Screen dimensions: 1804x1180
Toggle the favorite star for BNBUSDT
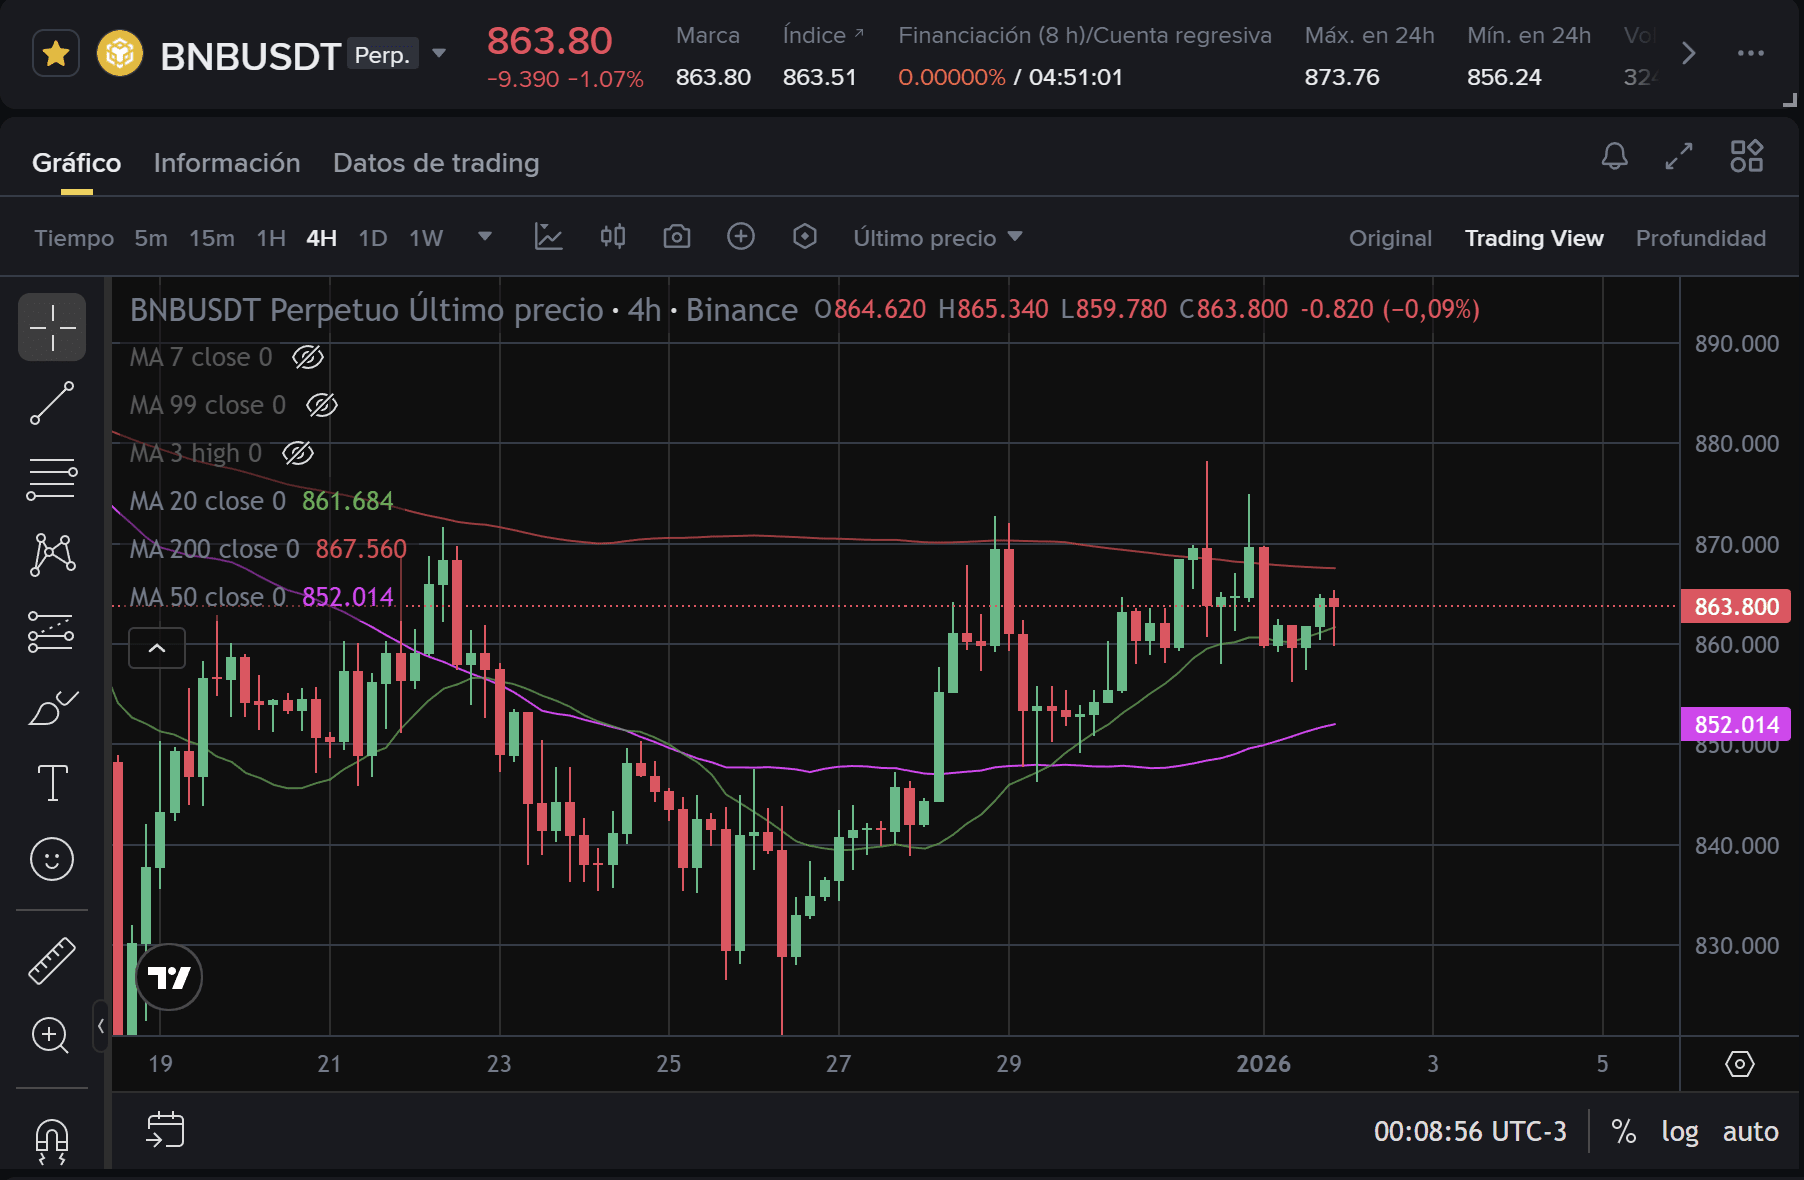pos(56,54)
